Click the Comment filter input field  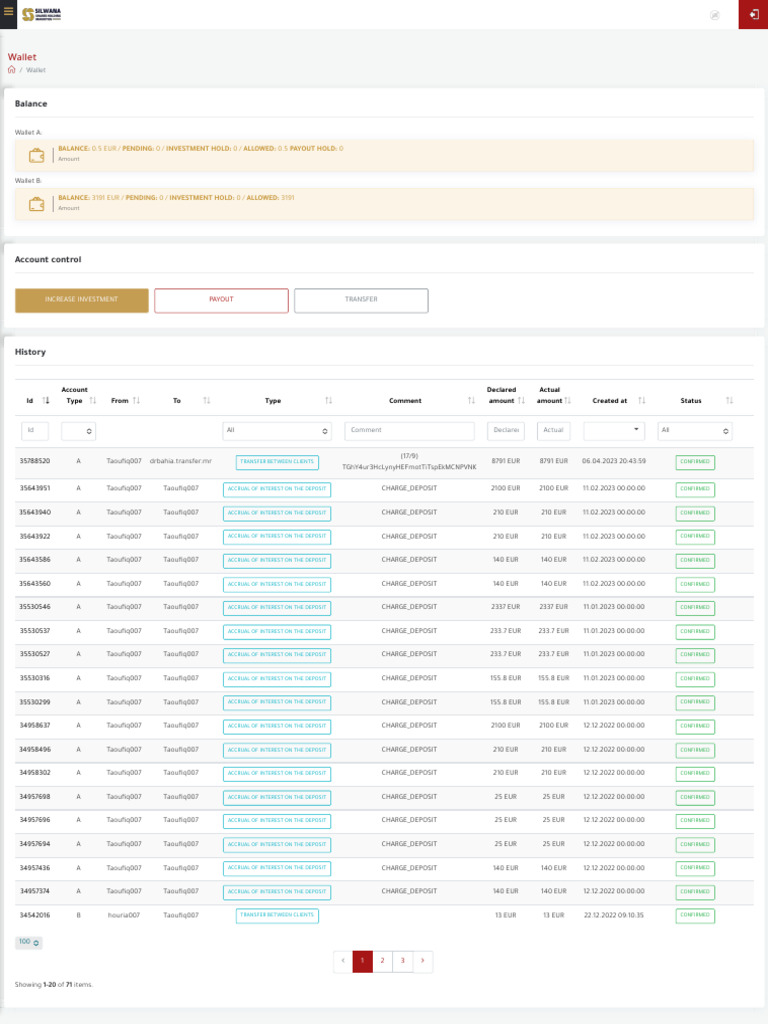click(x=409, y=431)
